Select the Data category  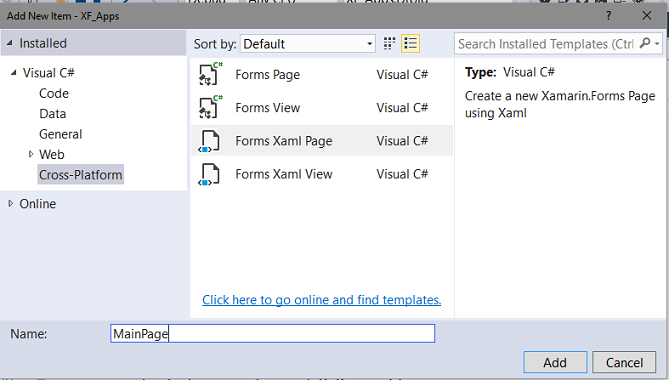(x=52, y=114)
